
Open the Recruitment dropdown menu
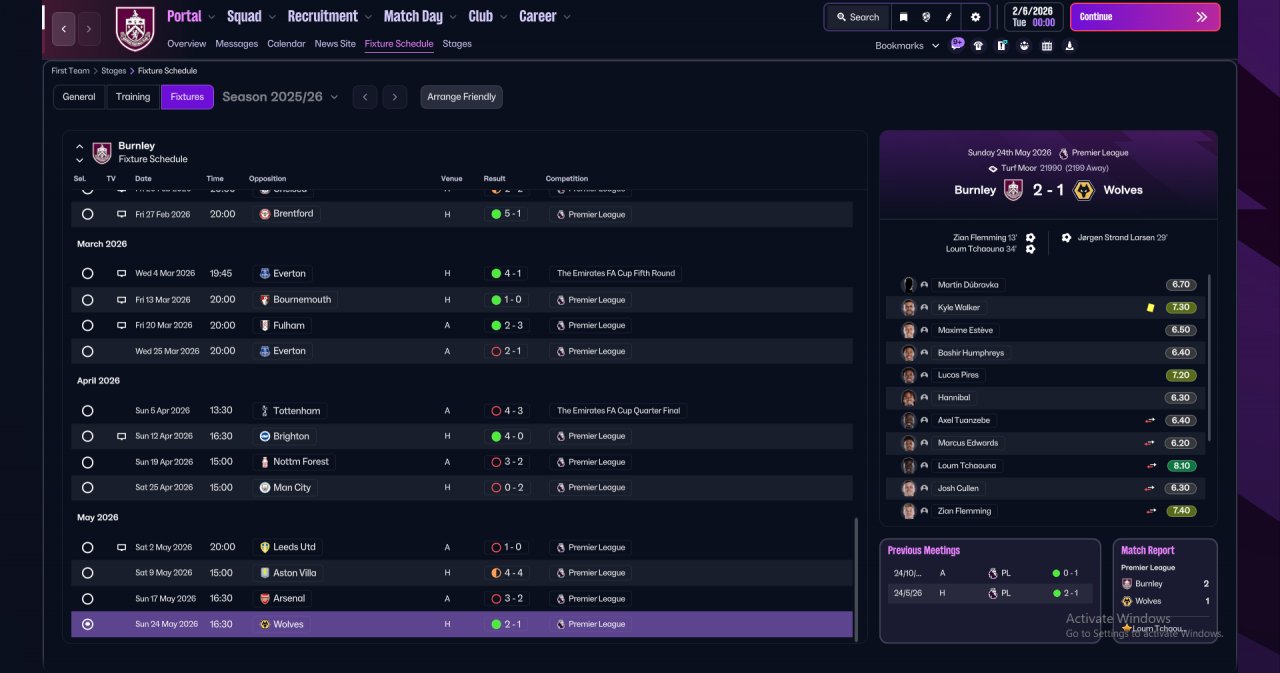329,16
